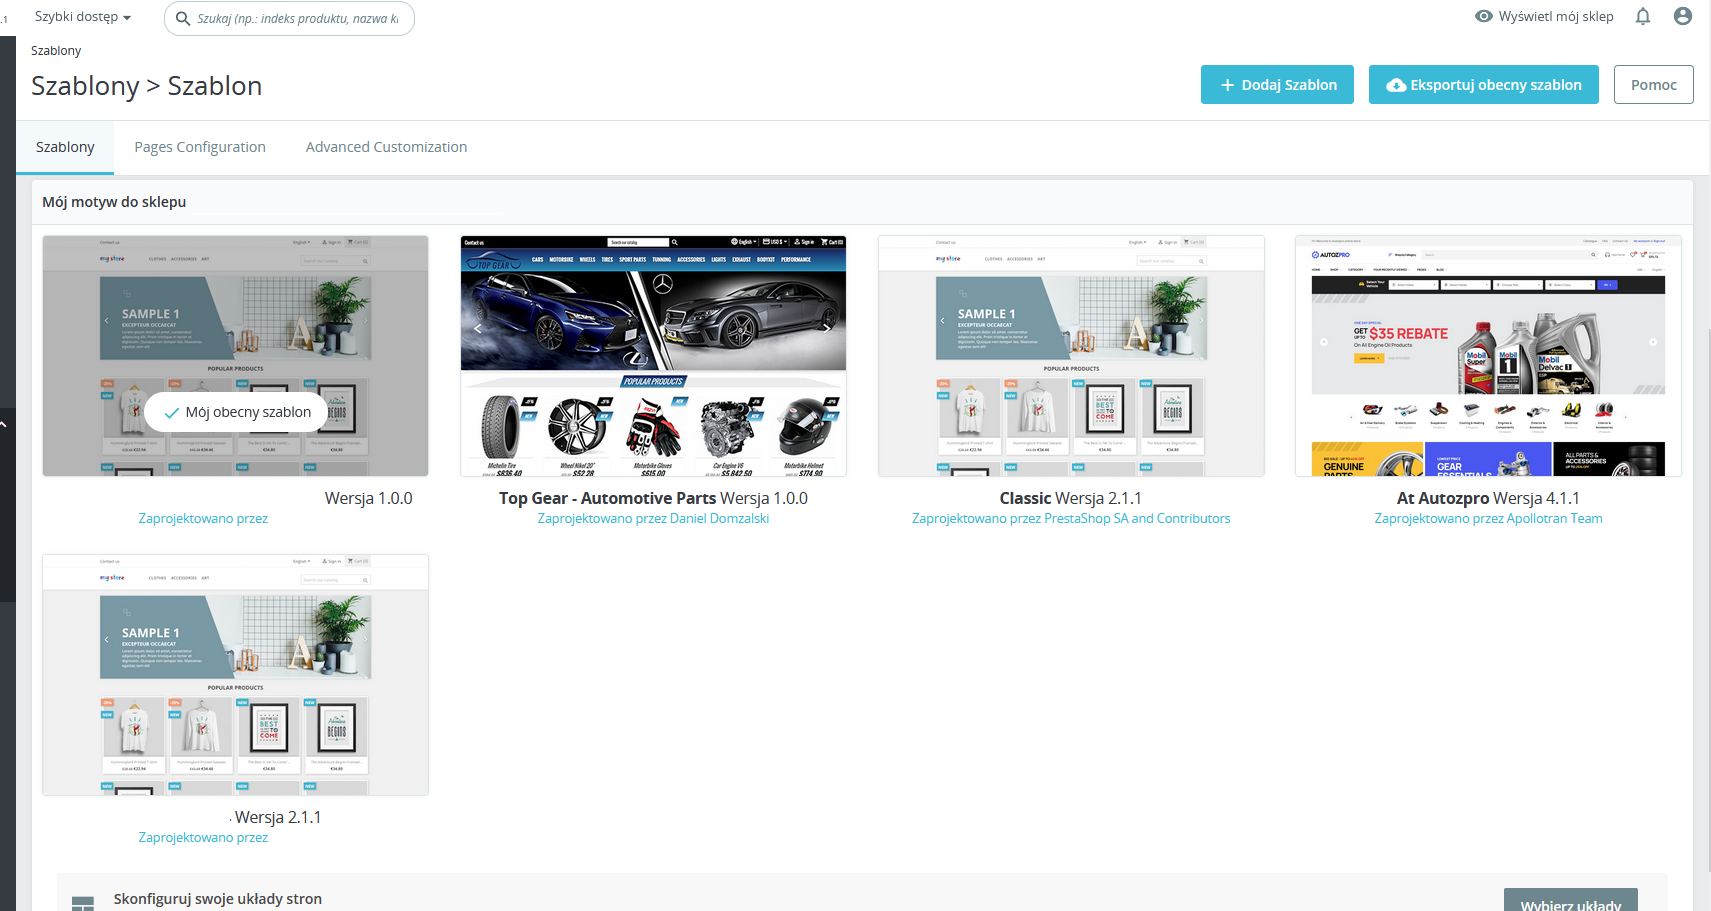Click the search magnifier icon
The width and height of the screenshot is (1711, 911).
pos(183,18)
